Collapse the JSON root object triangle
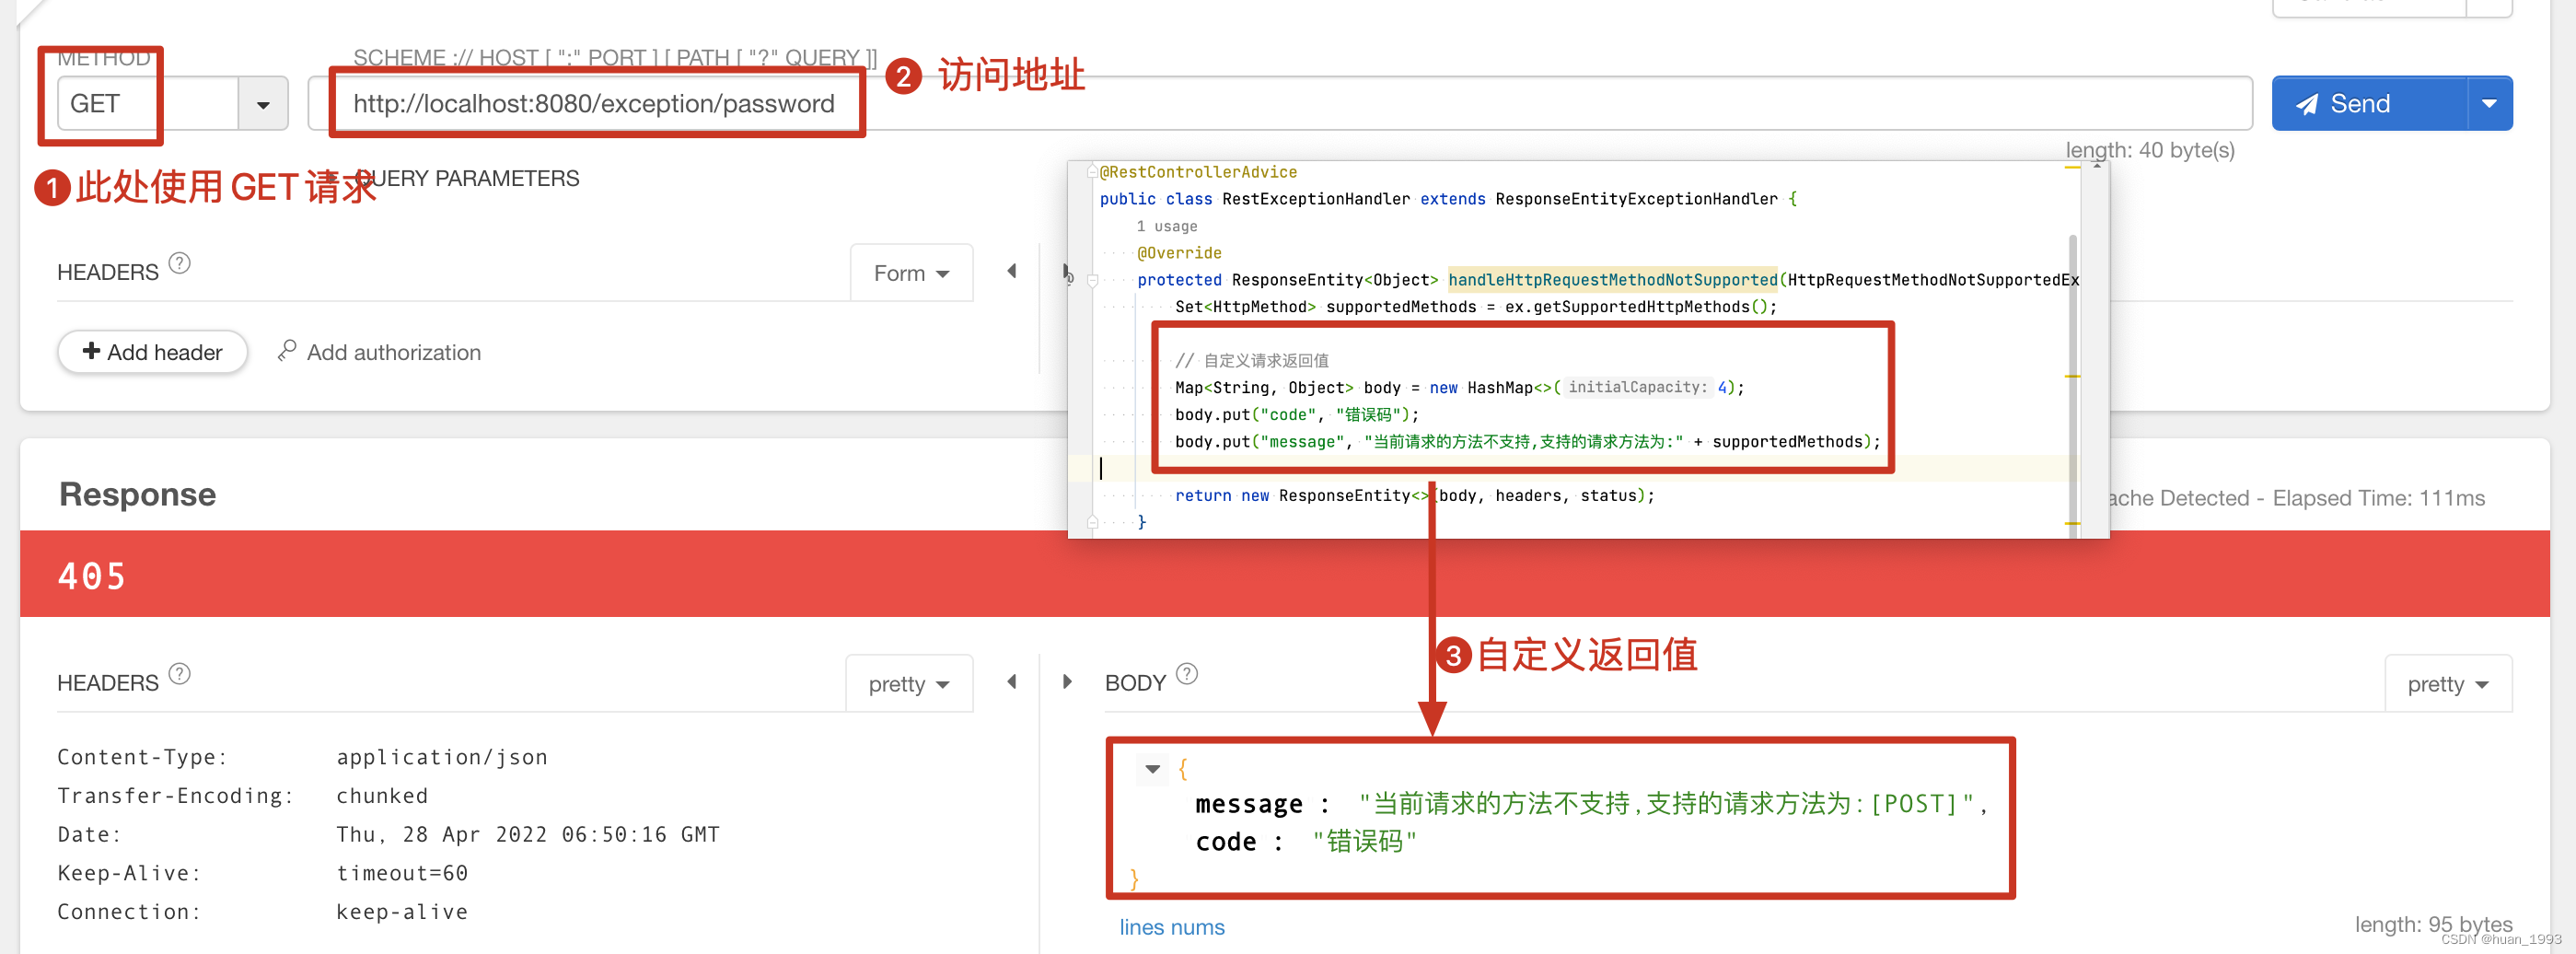The image size is (2576, 954). (x=1152, y=769)
